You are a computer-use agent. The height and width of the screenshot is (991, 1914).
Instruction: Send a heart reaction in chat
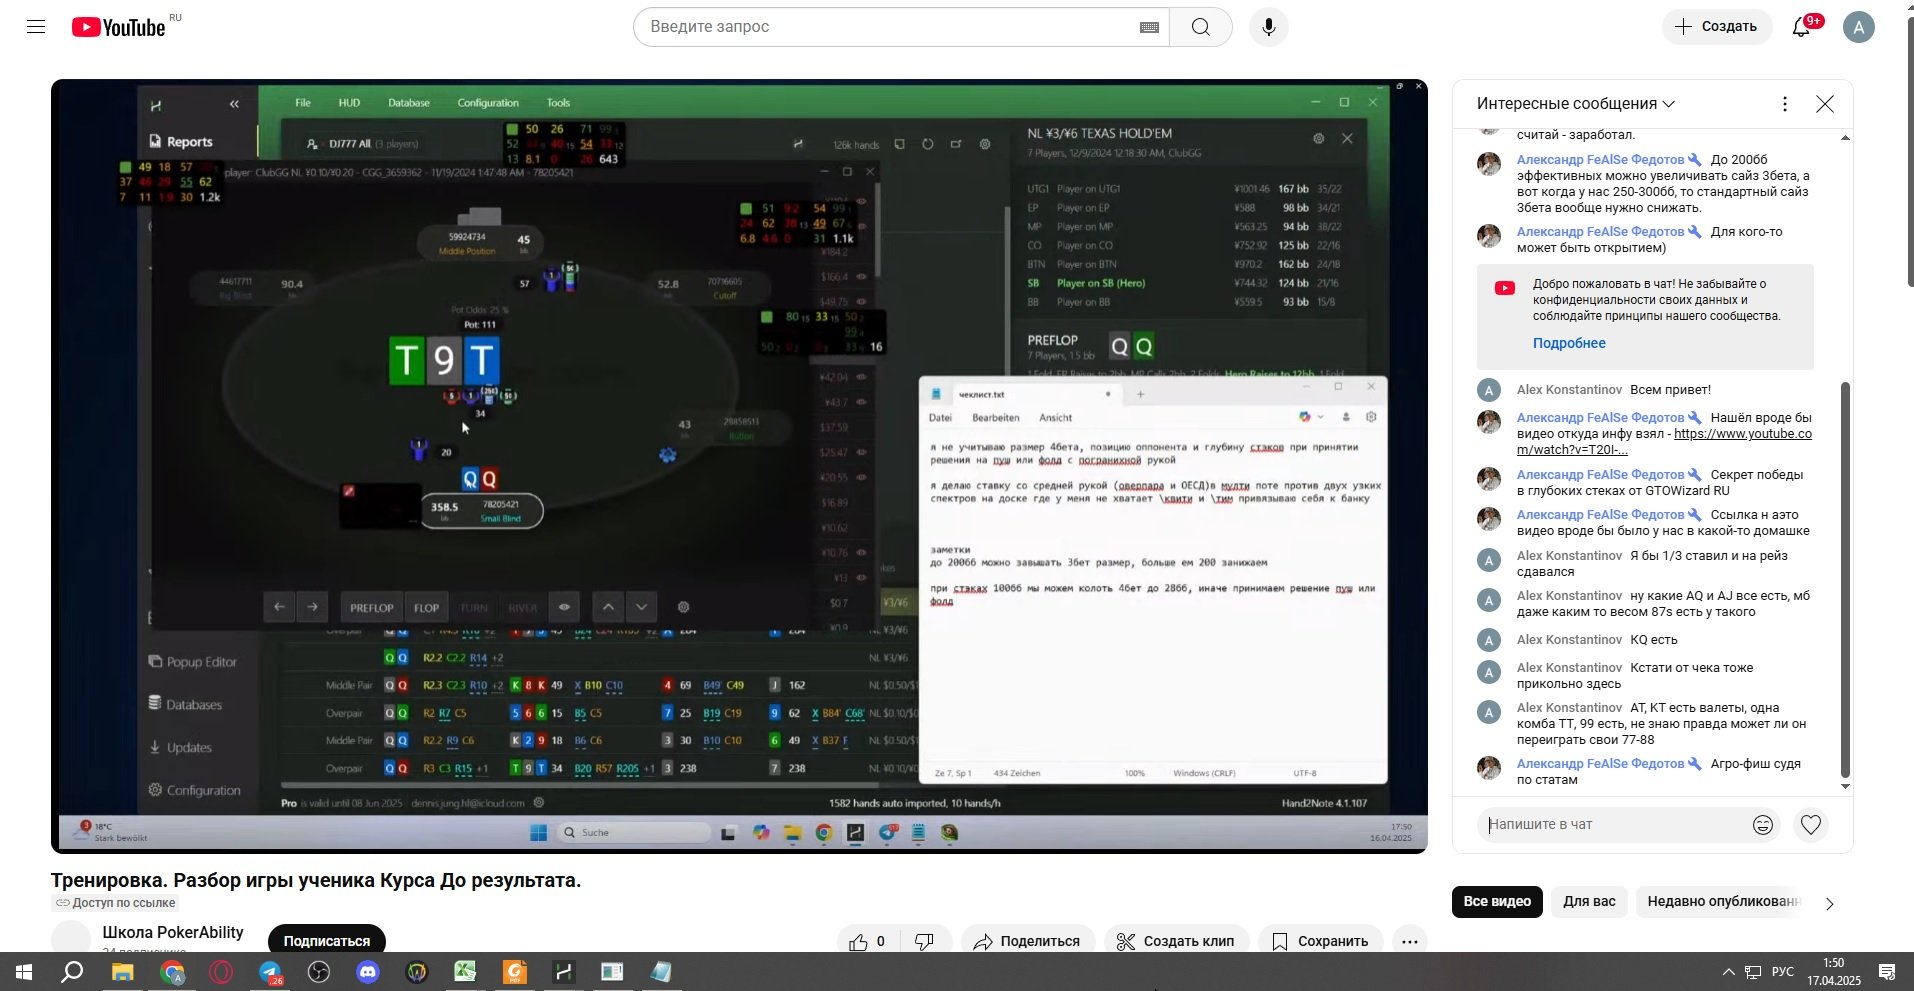(1811, 825)
